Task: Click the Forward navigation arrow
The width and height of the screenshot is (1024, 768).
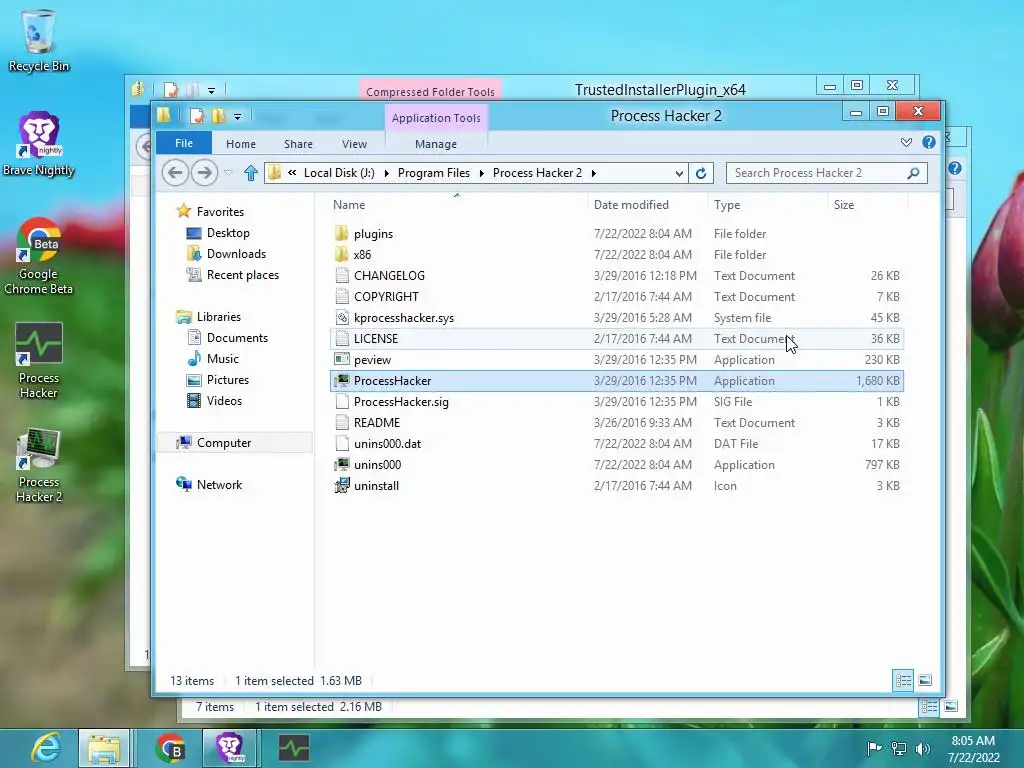Action: (204, 173)
